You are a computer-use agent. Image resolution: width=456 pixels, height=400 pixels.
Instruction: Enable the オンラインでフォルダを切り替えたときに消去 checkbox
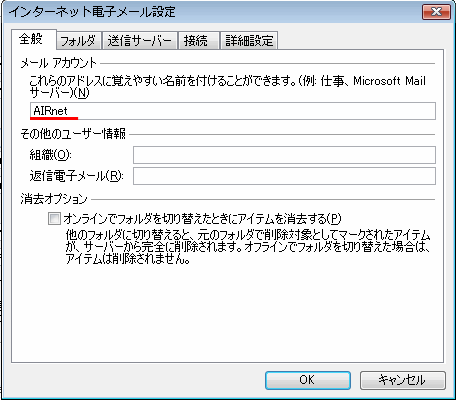click(54, 219)
